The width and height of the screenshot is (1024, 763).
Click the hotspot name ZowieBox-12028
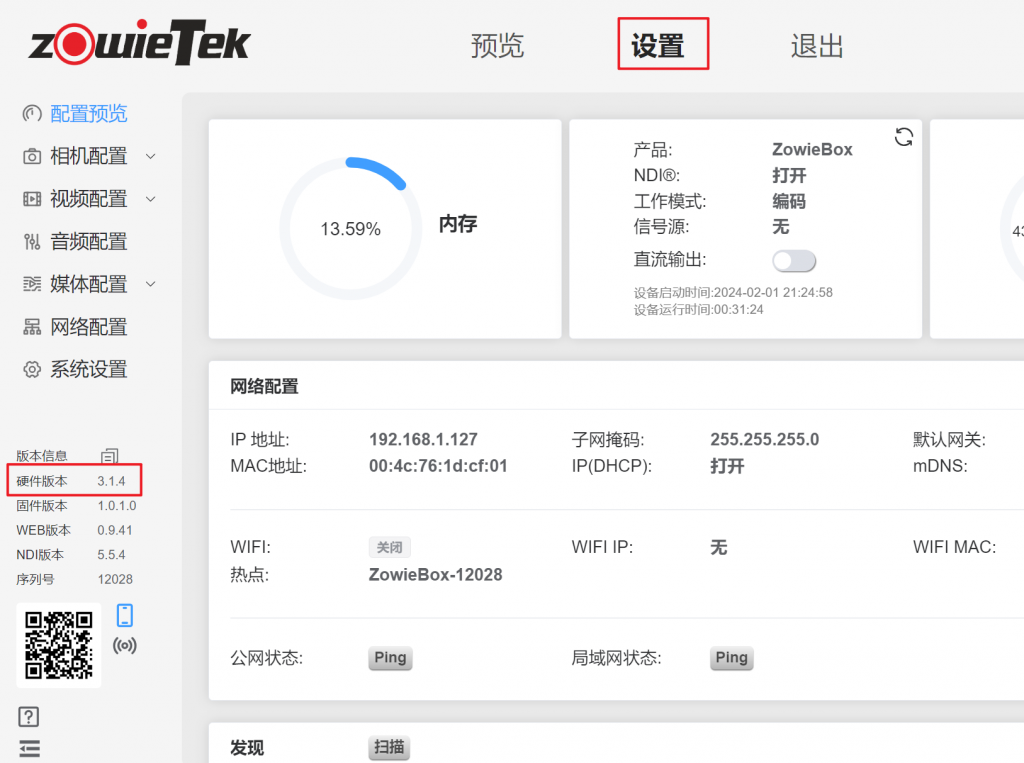pos(436,575)
